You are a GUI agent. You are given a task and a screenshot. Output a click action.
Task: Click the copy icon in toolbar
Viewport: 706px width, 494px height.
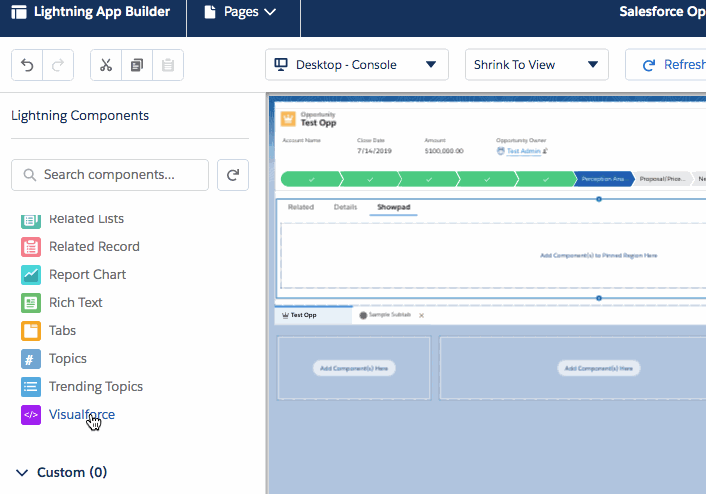(137, 65)
